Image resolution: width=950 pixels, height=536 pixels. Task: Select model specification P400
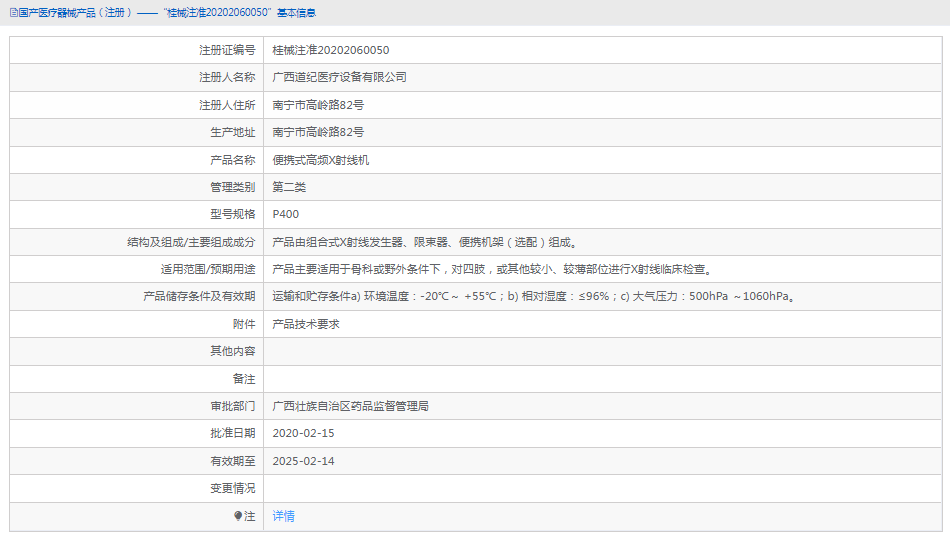(x=285, y=214)
